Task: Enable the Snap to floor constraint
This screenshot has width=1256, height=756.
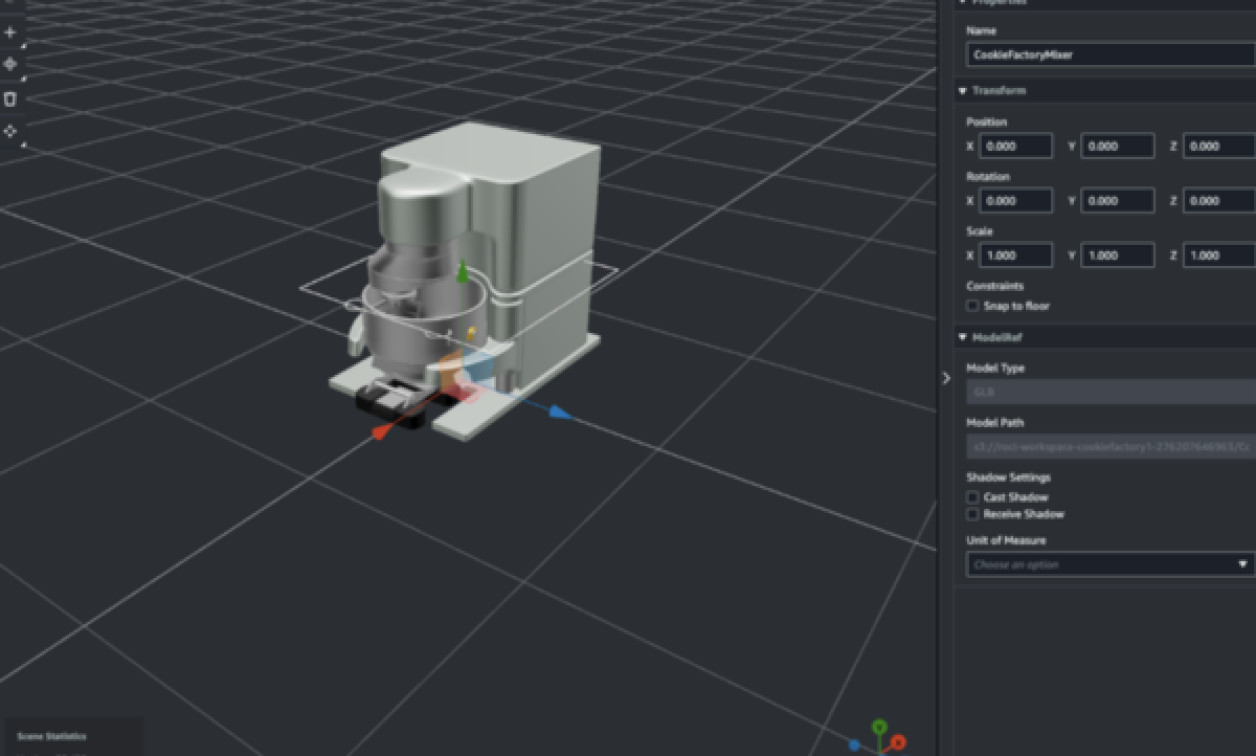Action: (x=972, y=306)
